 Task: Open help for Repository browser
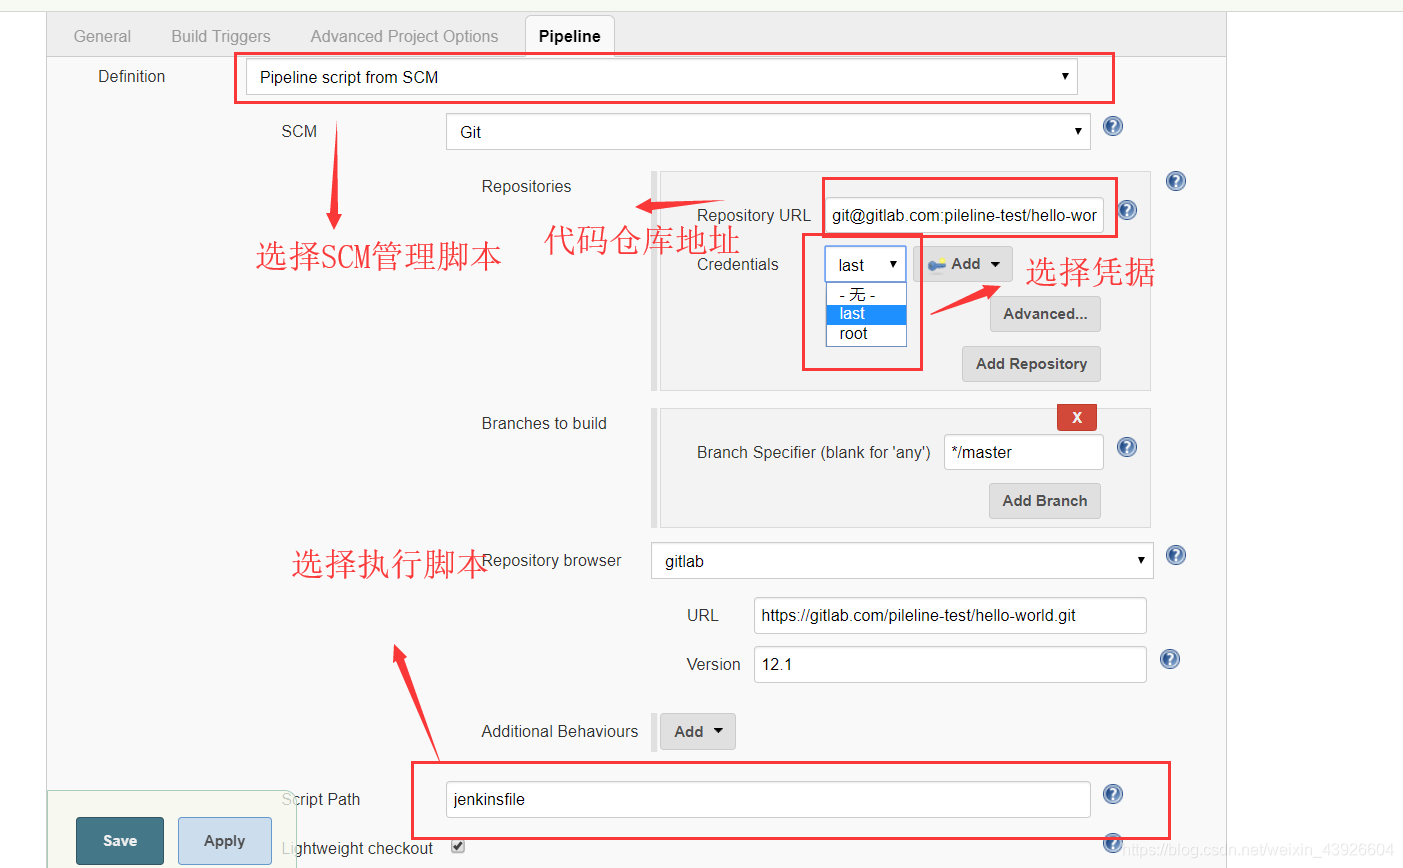pyautogui.click(x=1176, y=555)
